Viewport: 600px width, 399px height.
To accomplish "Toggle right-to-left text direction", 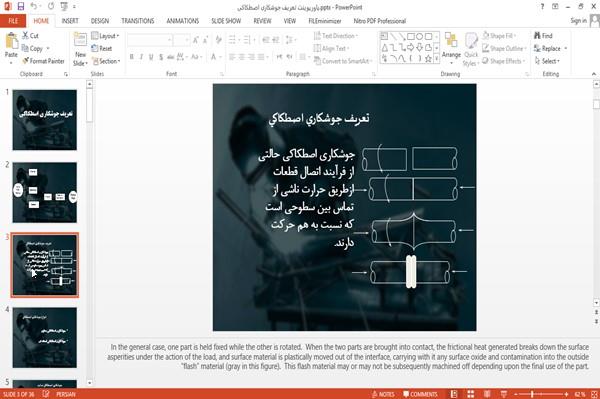I will point(289,57).
